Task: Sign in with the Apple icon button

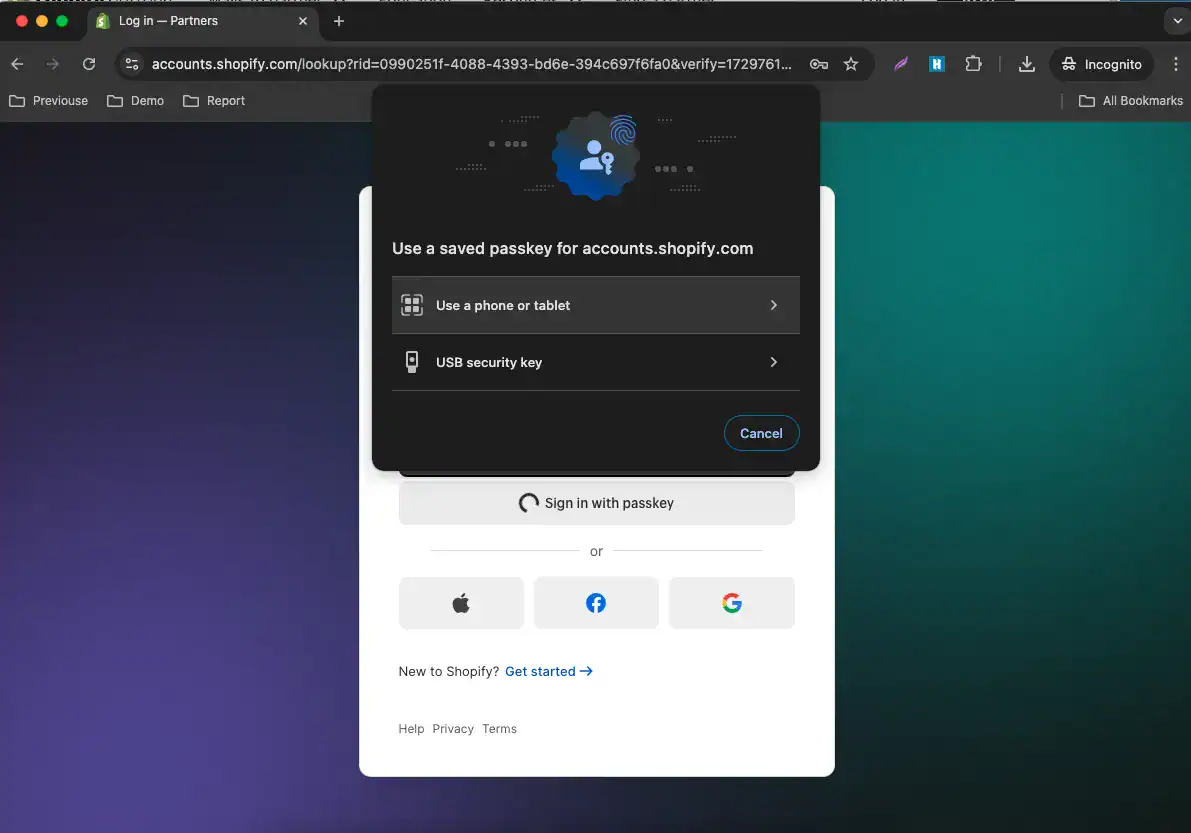Action: 461,603
